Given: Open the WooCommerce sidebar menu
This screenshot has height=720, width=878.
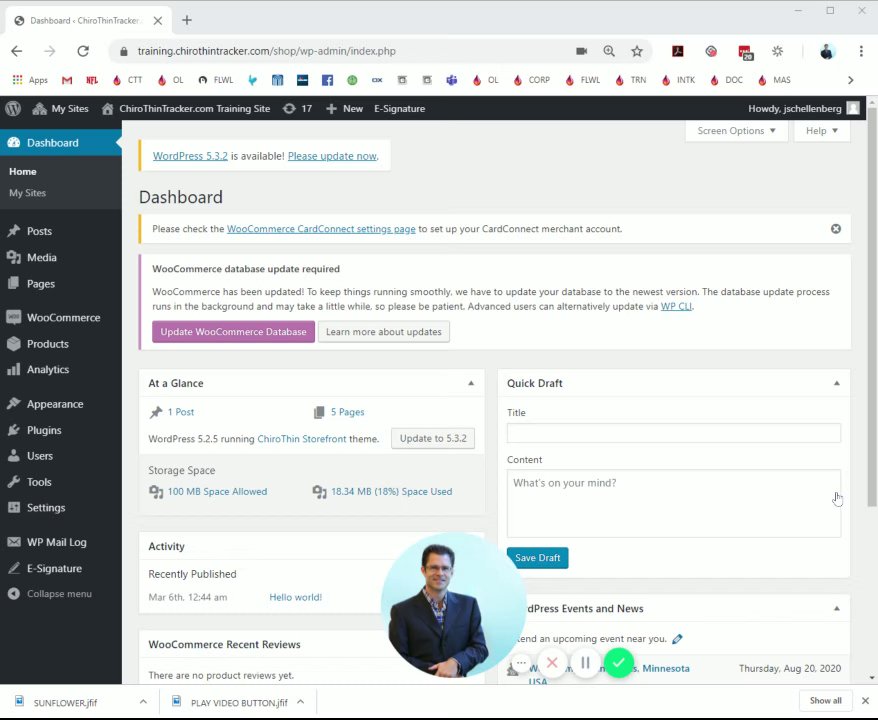Looking at the screenshot, I should (60, 317).
